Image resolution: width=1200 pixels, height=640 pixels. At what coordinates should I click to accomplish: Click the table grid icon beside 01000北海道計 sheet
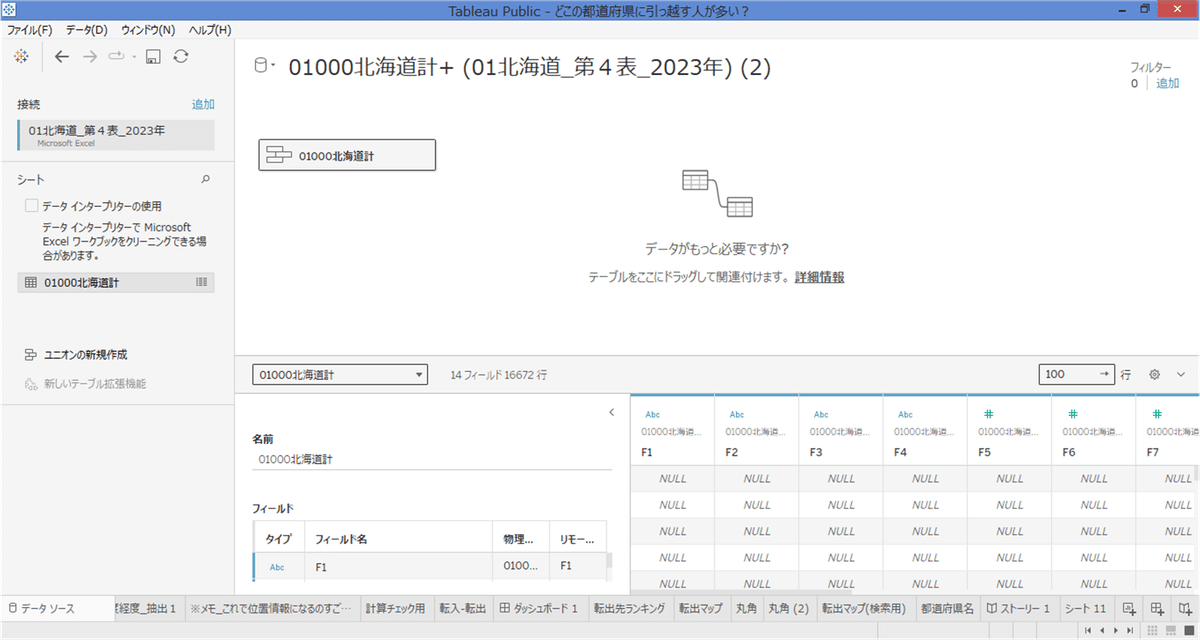click(31, 283)
